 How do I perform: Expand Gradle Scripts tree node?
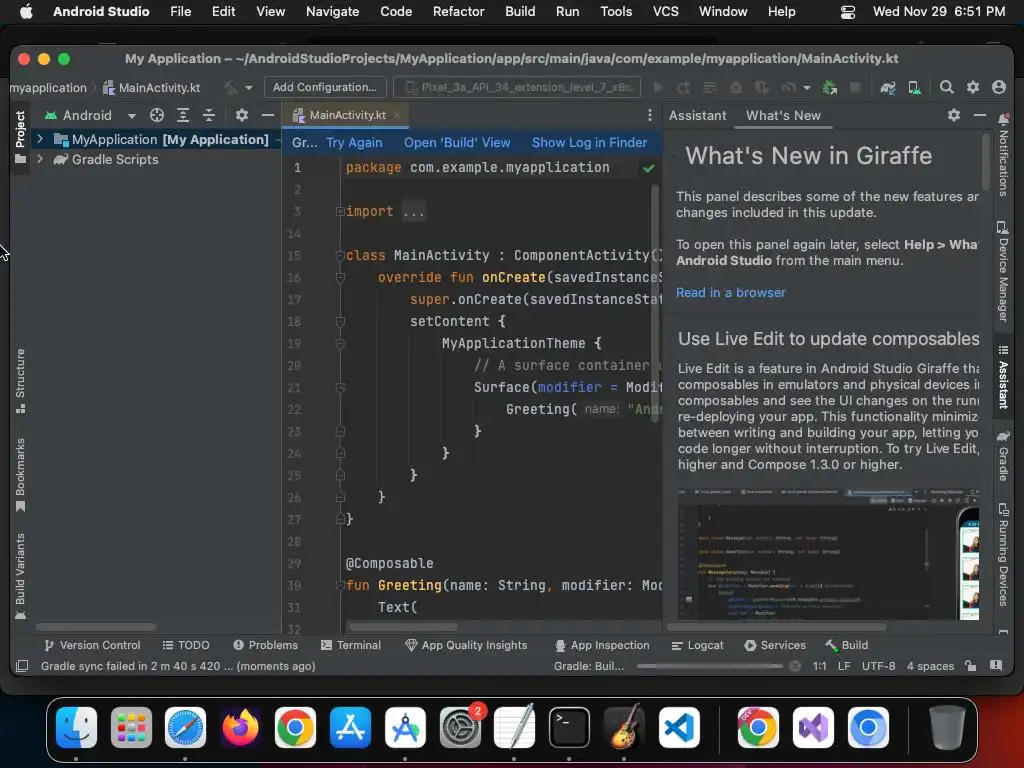pyautogui.click(x=40, y=159)
